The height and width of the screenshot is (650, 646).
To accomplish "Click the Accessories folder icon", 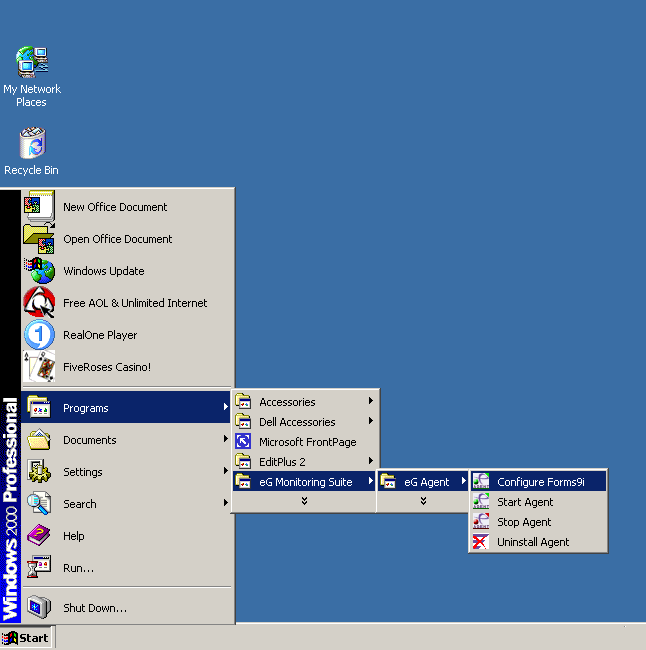I will point(243,401).
